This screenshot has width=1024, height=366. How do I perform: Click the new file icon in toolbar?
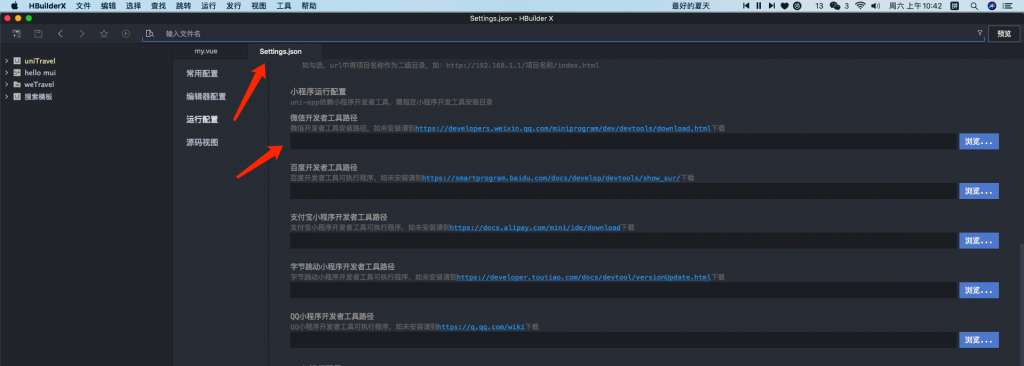[x=16, y=33]
